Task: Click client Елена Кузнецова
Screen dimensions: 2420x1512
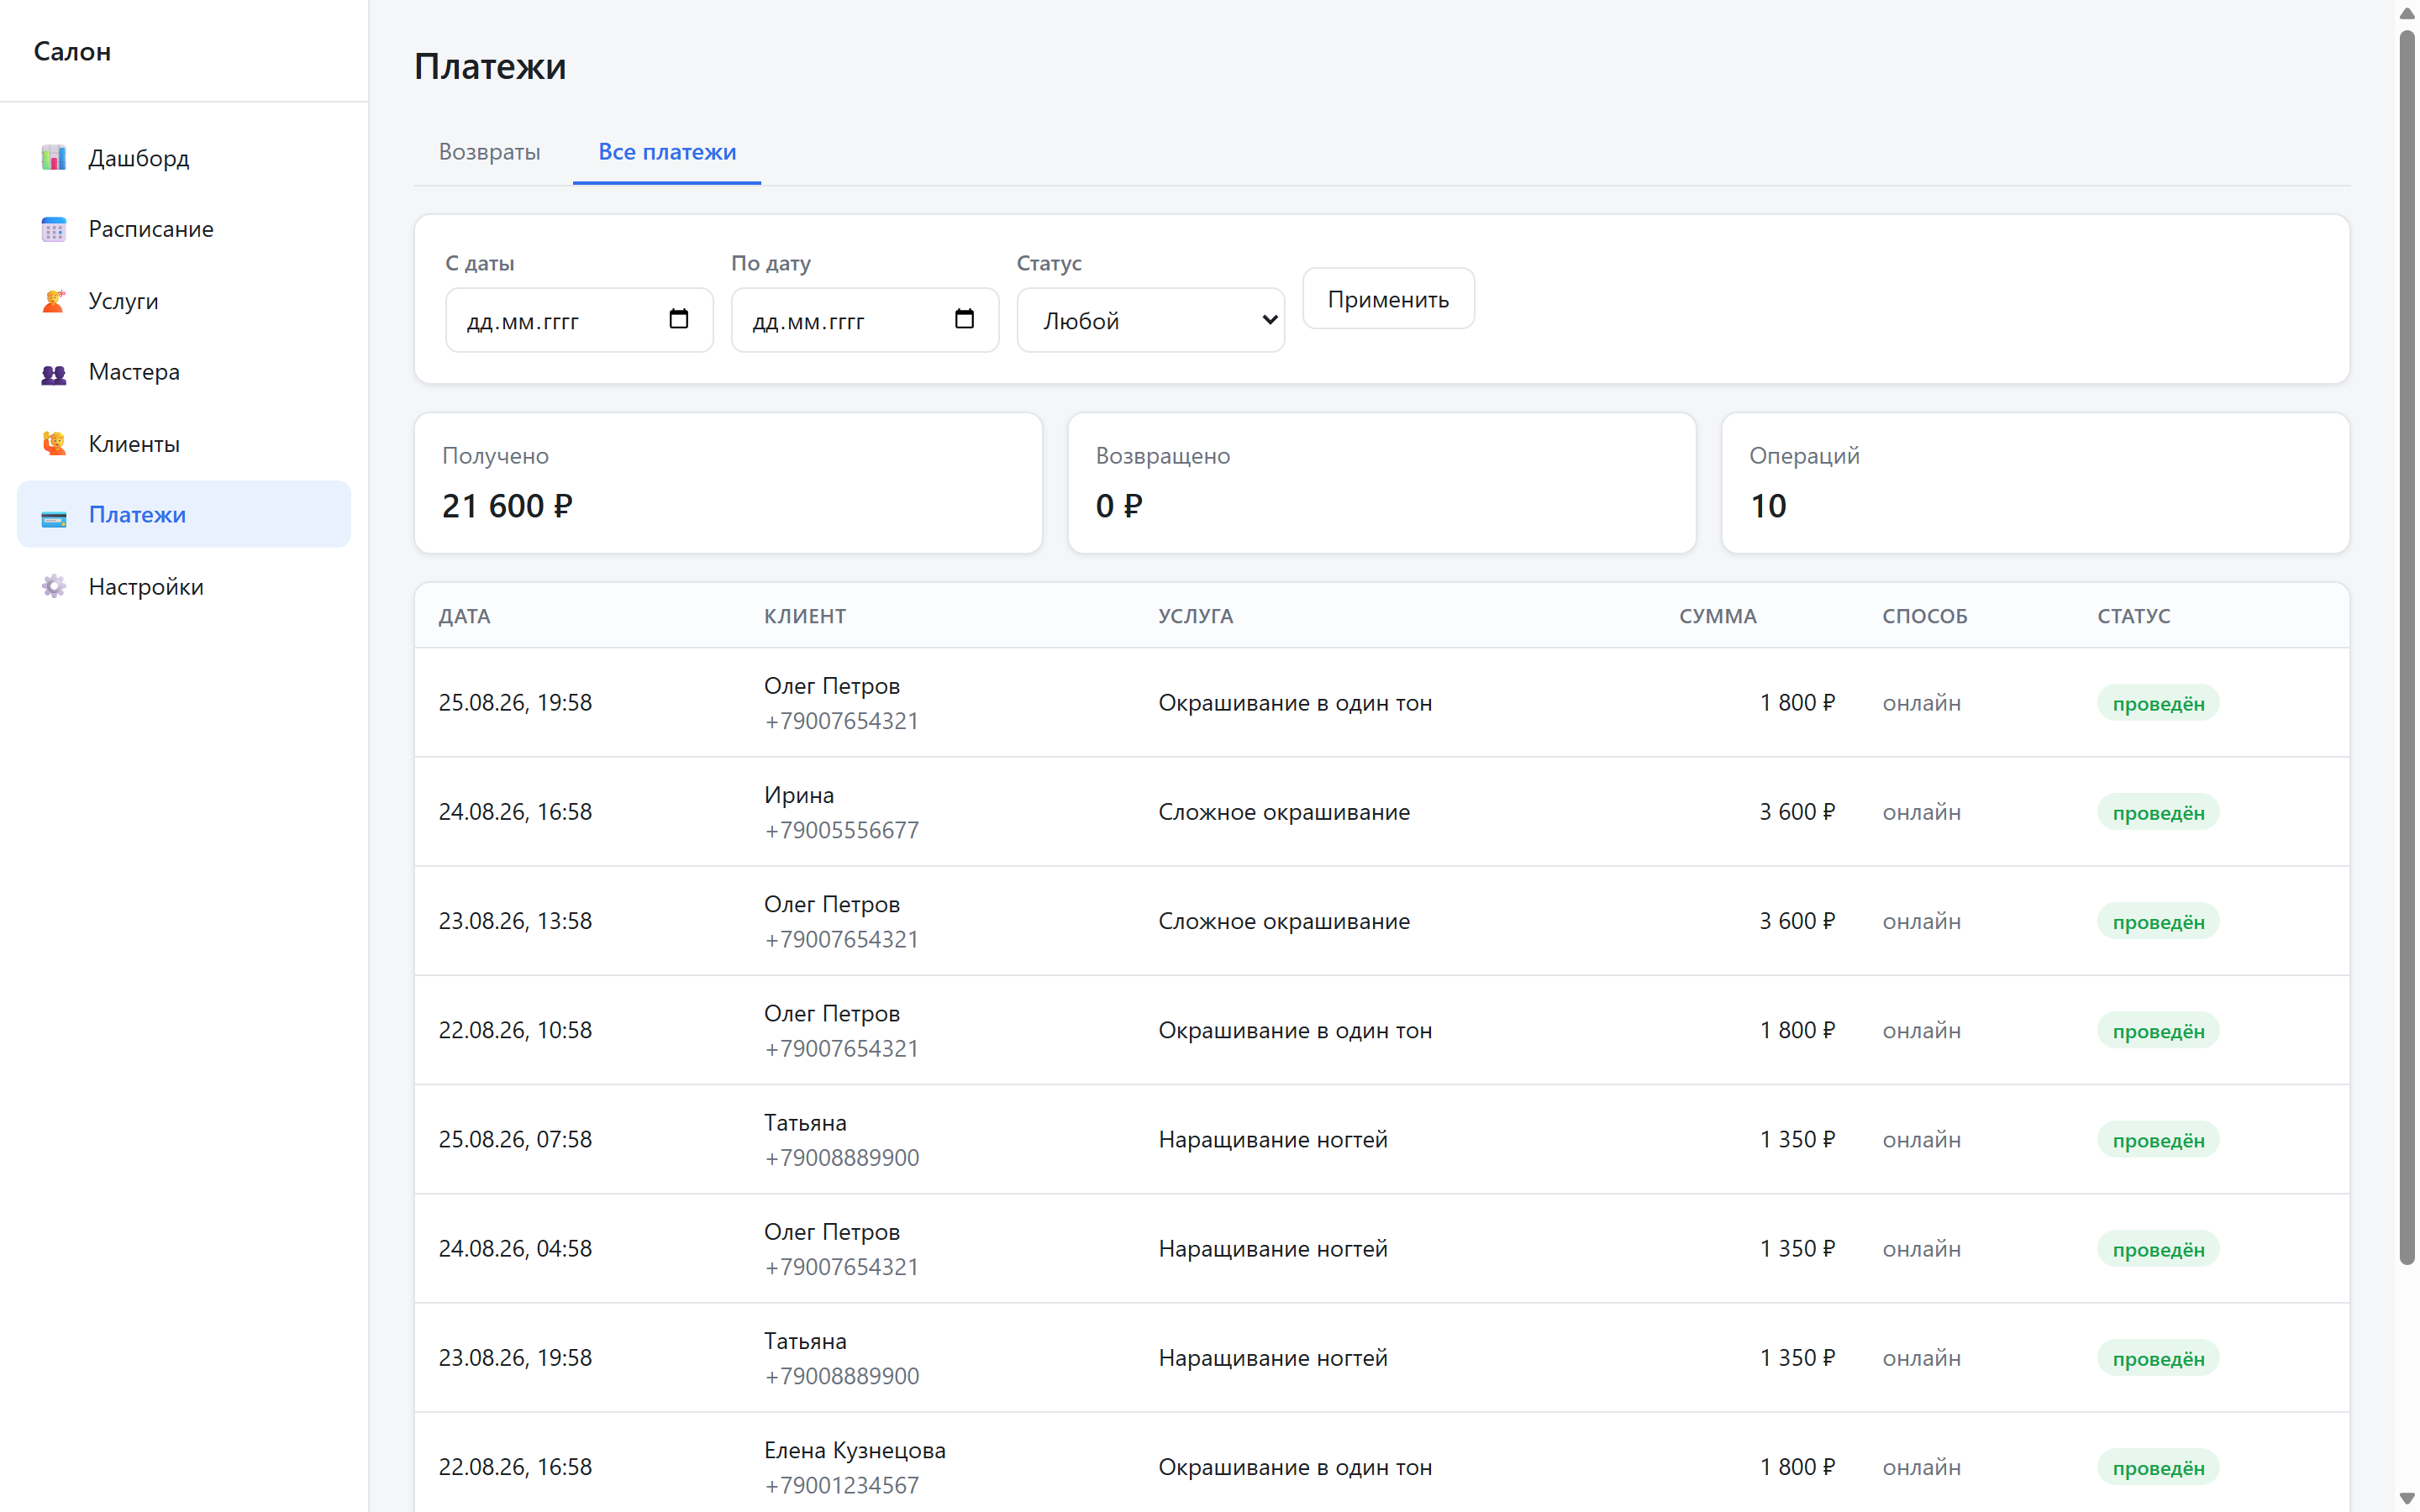Action: (855, 1450)
